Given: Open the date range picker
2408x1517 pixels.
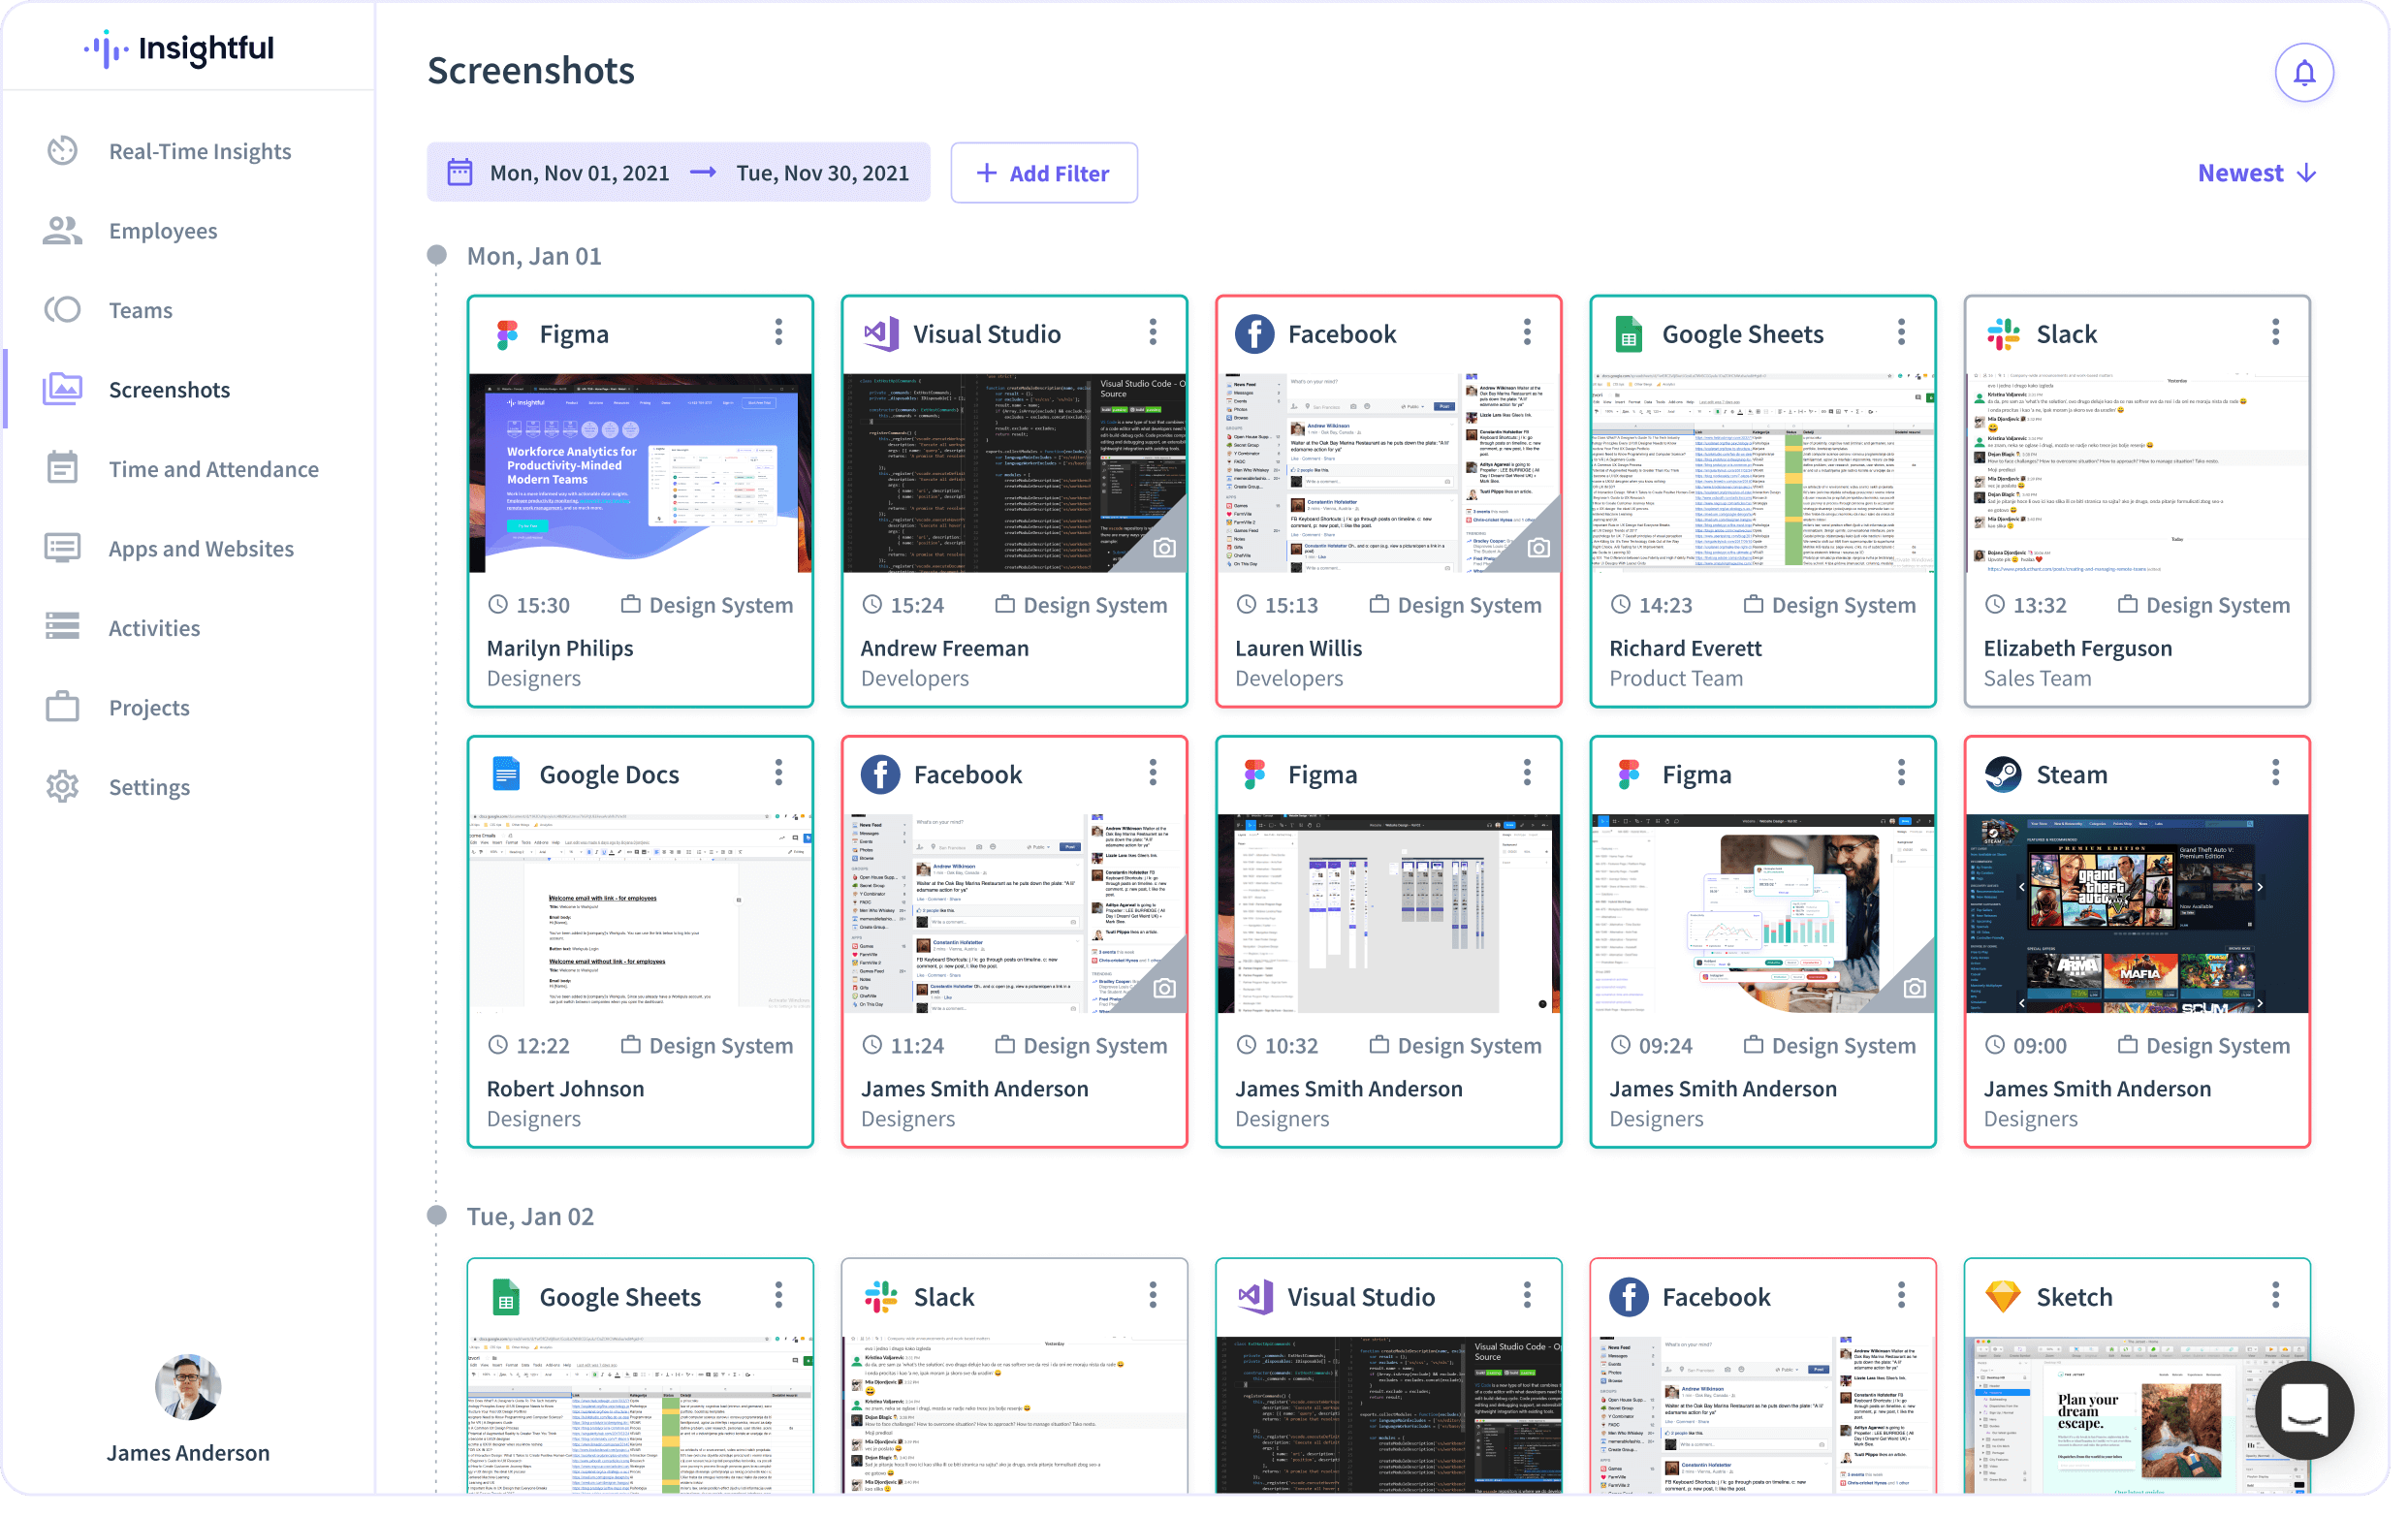Looking at the screenshot, I should pyautogui.click(x=678, y=172).
